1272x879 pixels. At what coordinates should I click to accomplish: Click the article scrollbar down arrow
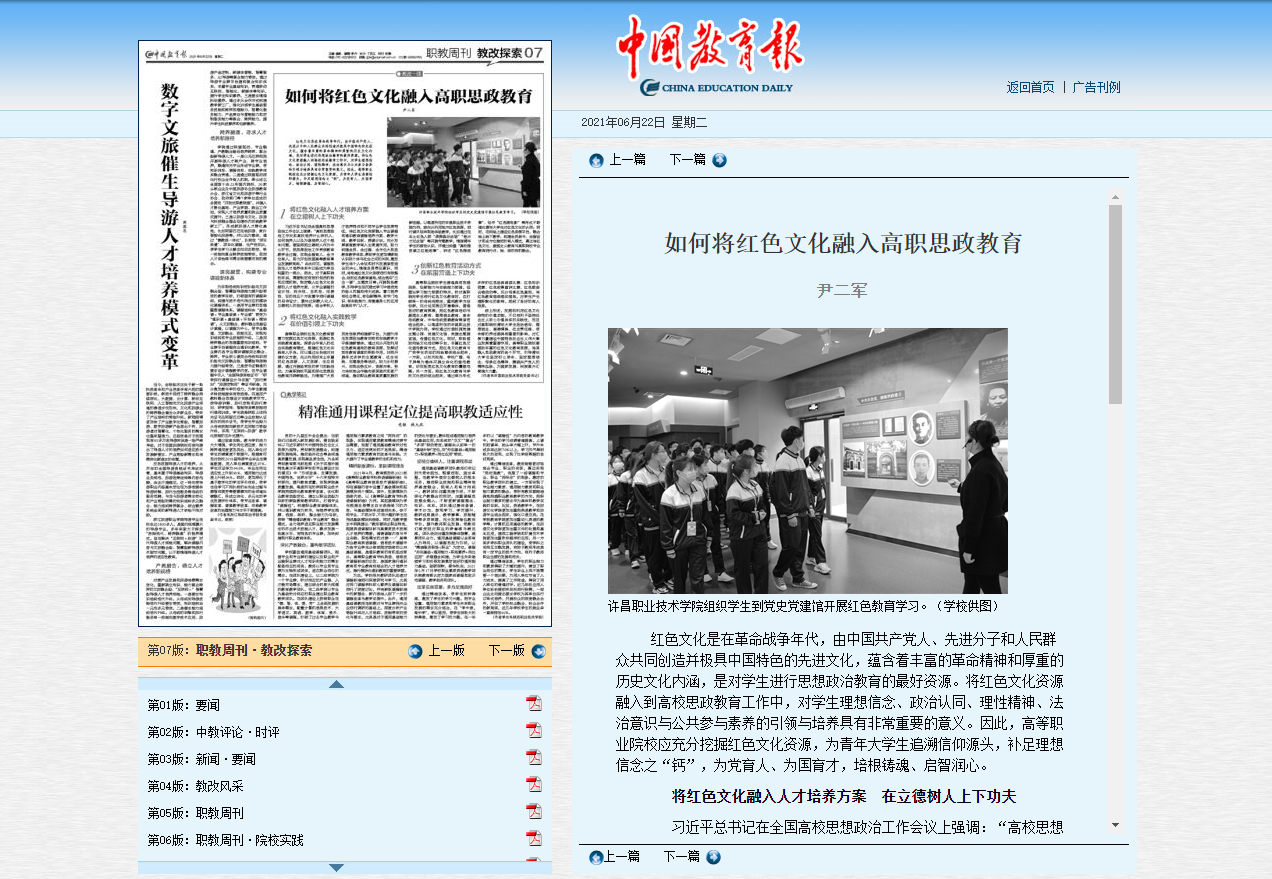1116,825
